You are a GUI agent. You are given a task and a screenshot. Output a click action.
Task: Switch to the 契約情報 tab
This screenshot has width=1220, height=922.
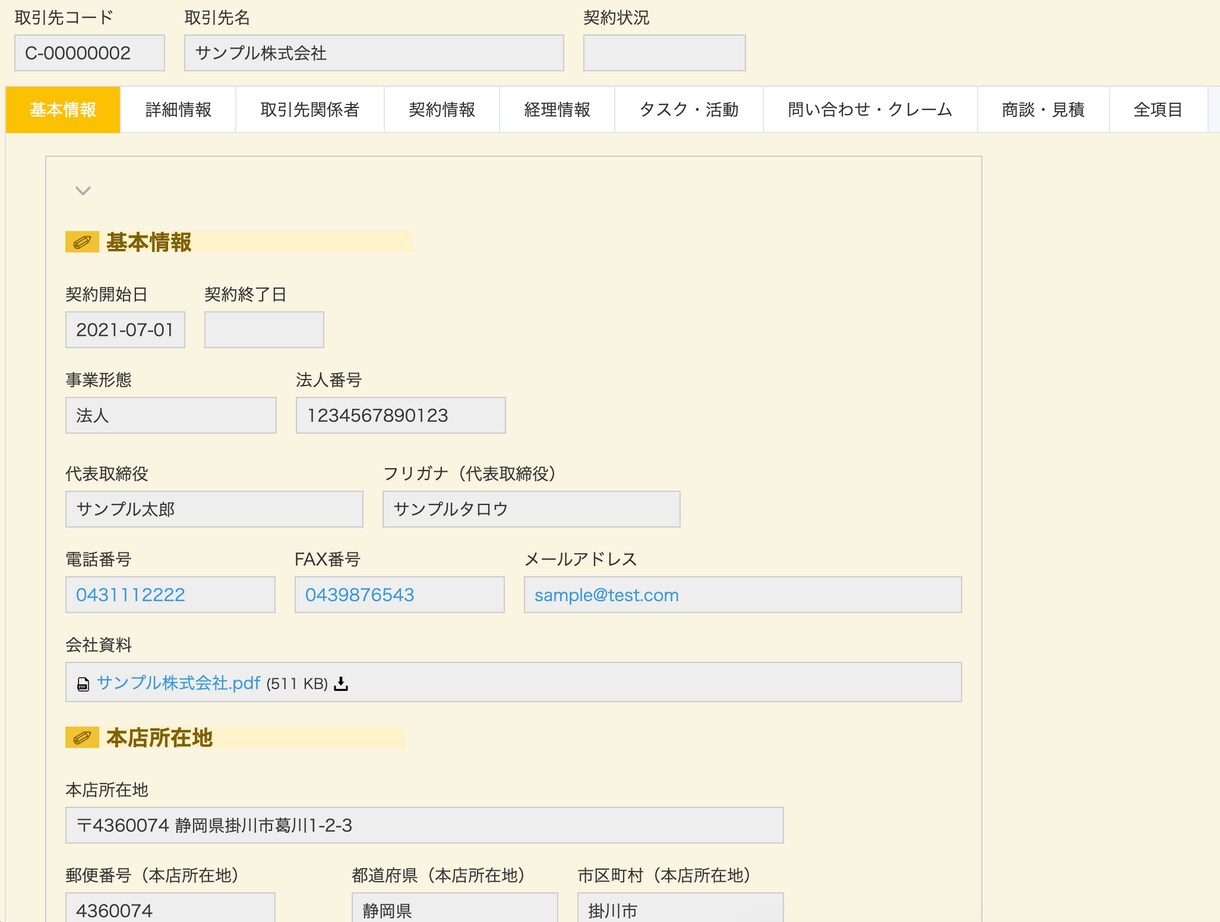click(442, 110)
